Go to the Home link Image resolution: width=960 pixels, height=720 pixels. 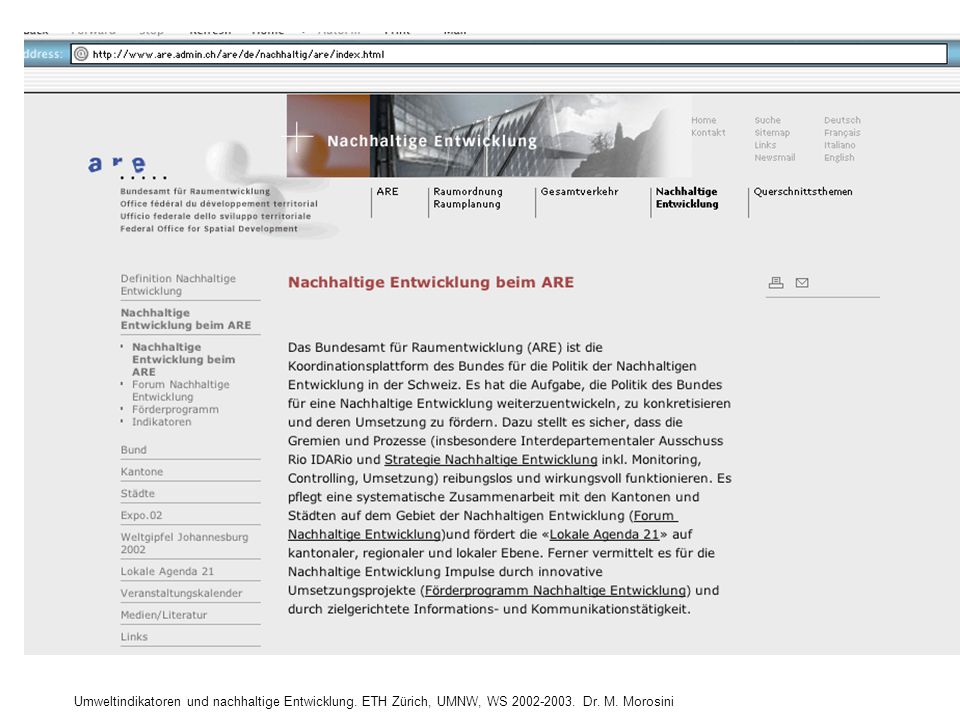point(703,120)
